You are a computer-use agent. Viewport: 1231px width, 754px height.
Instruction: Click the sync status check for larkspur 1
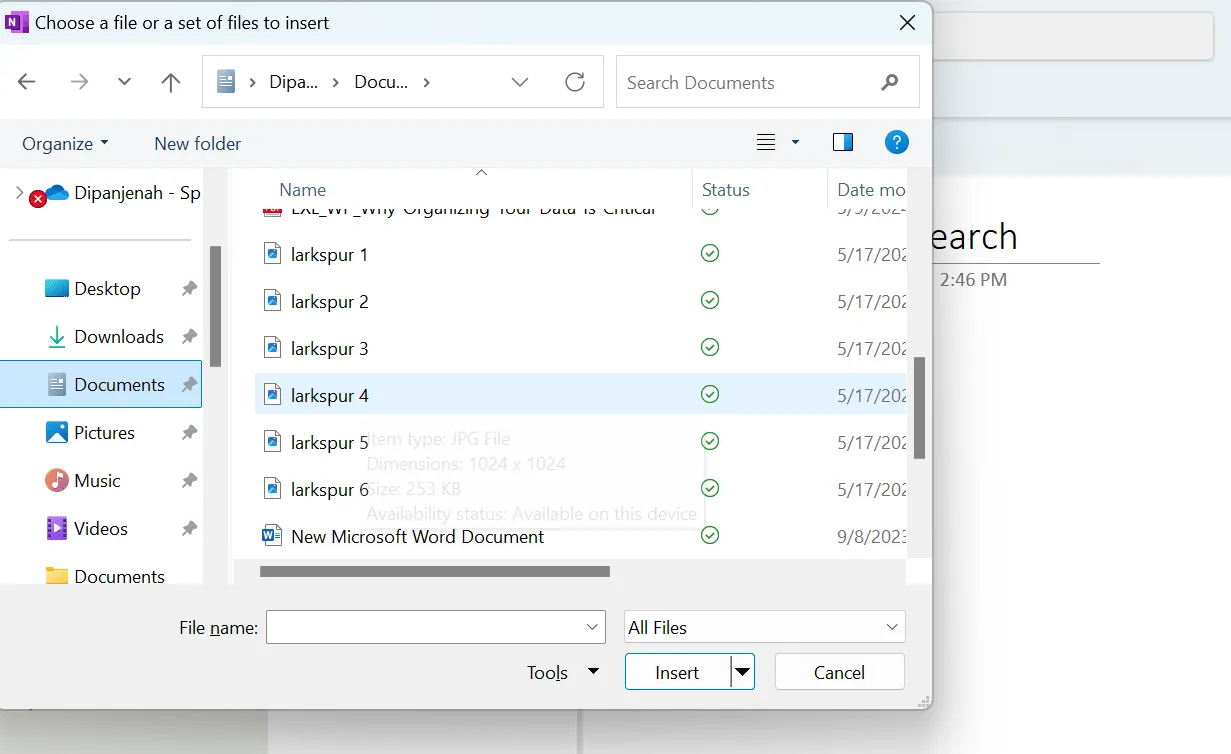[x=710, y=254]
